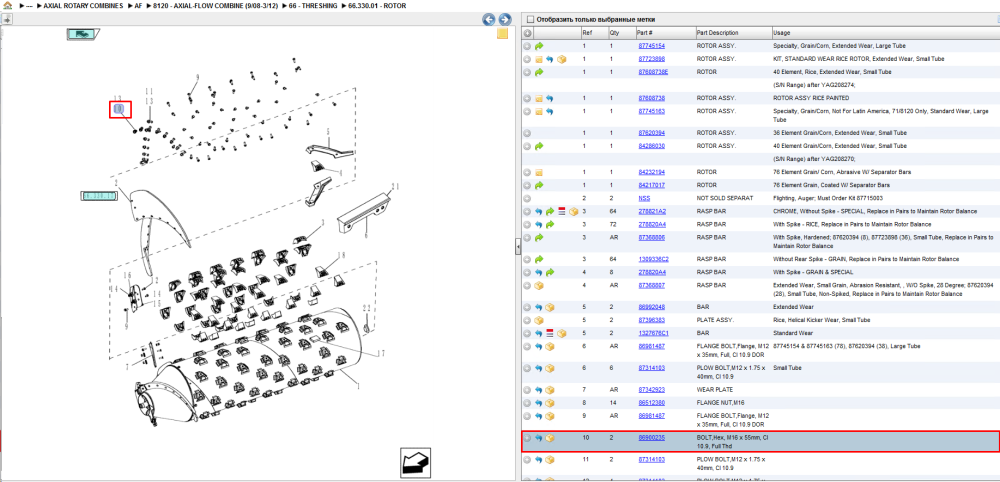This screenshot has width=1000, height=482.
Task: Open the '---' breadcrumb item
Action: (x=29, y=6)
